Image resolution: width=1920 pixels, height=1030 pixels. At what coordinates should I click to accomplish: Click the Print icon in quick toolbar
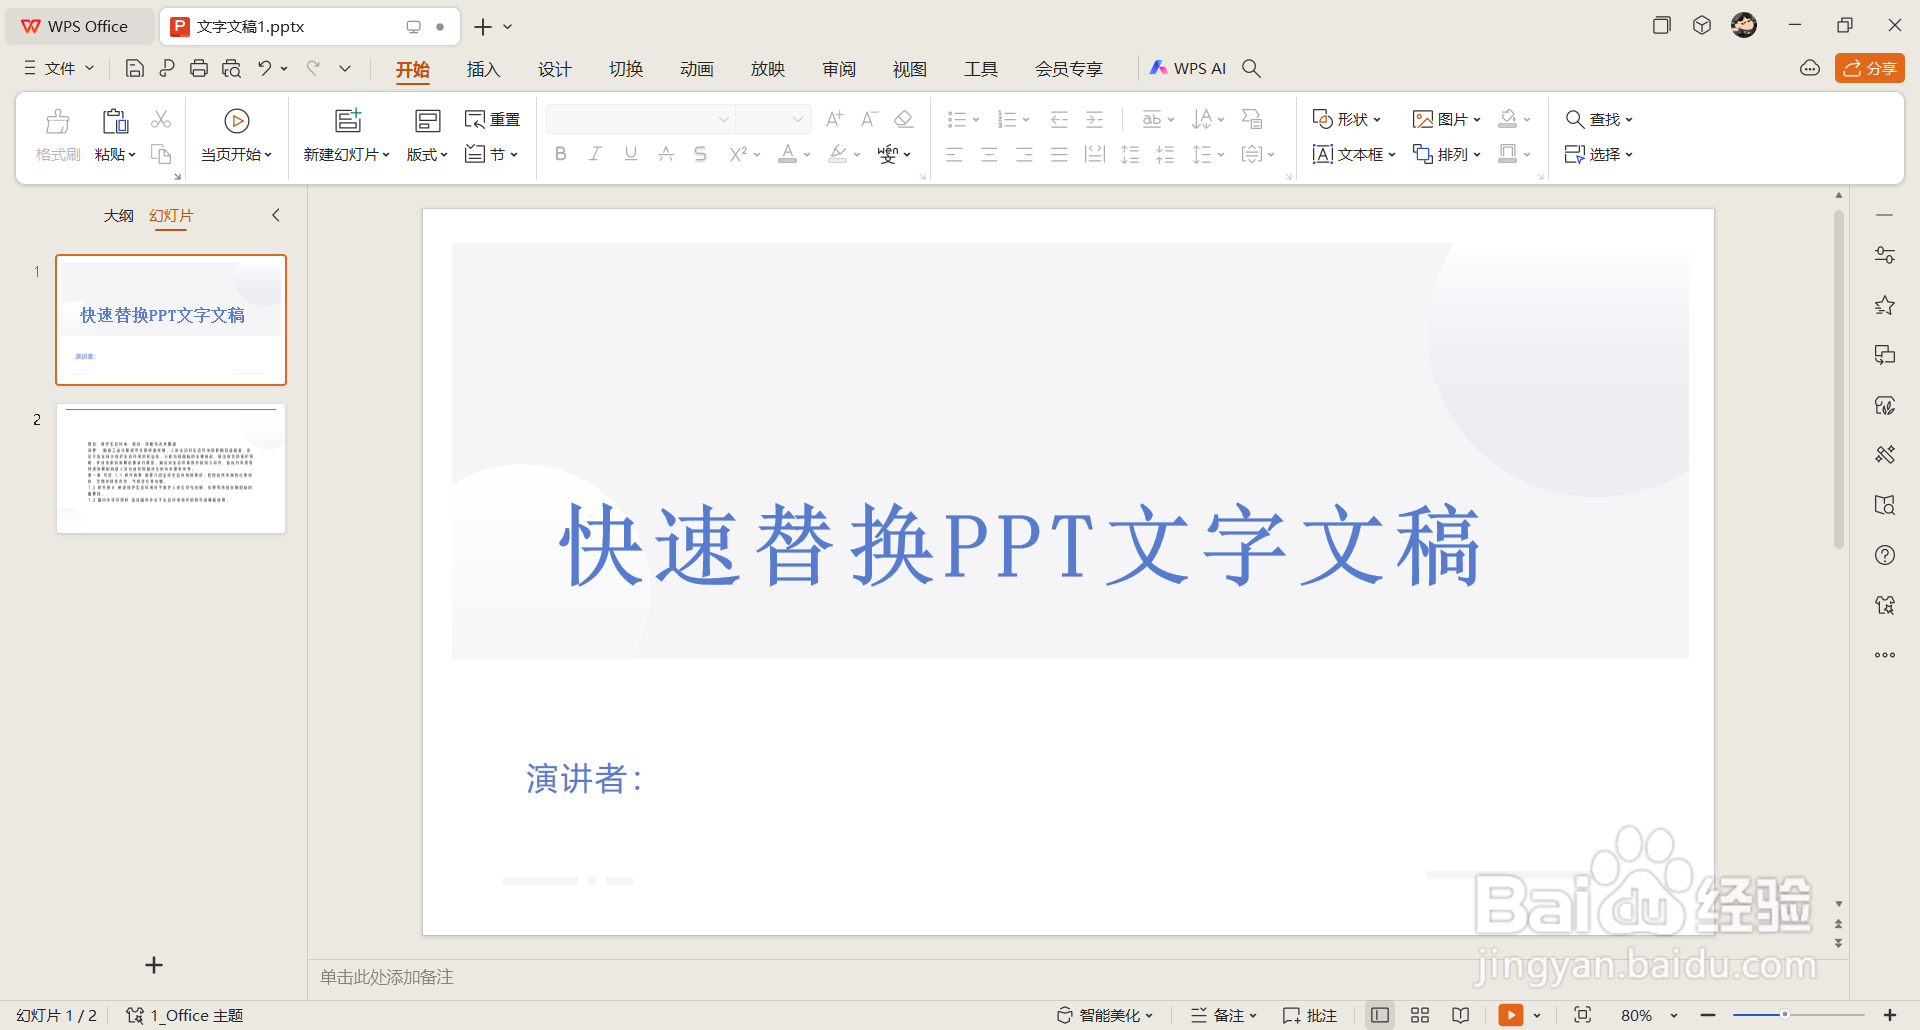(x=199, y=68)
